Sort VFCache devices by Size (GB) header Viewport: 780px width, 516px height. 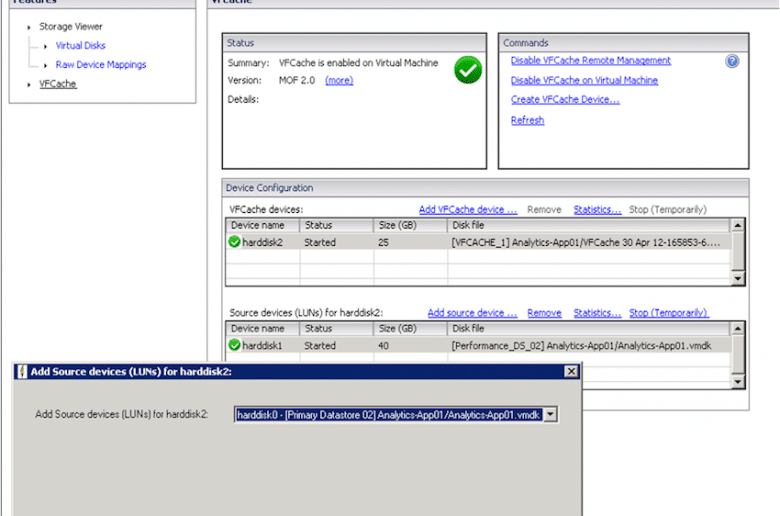[x=410, y=225]
